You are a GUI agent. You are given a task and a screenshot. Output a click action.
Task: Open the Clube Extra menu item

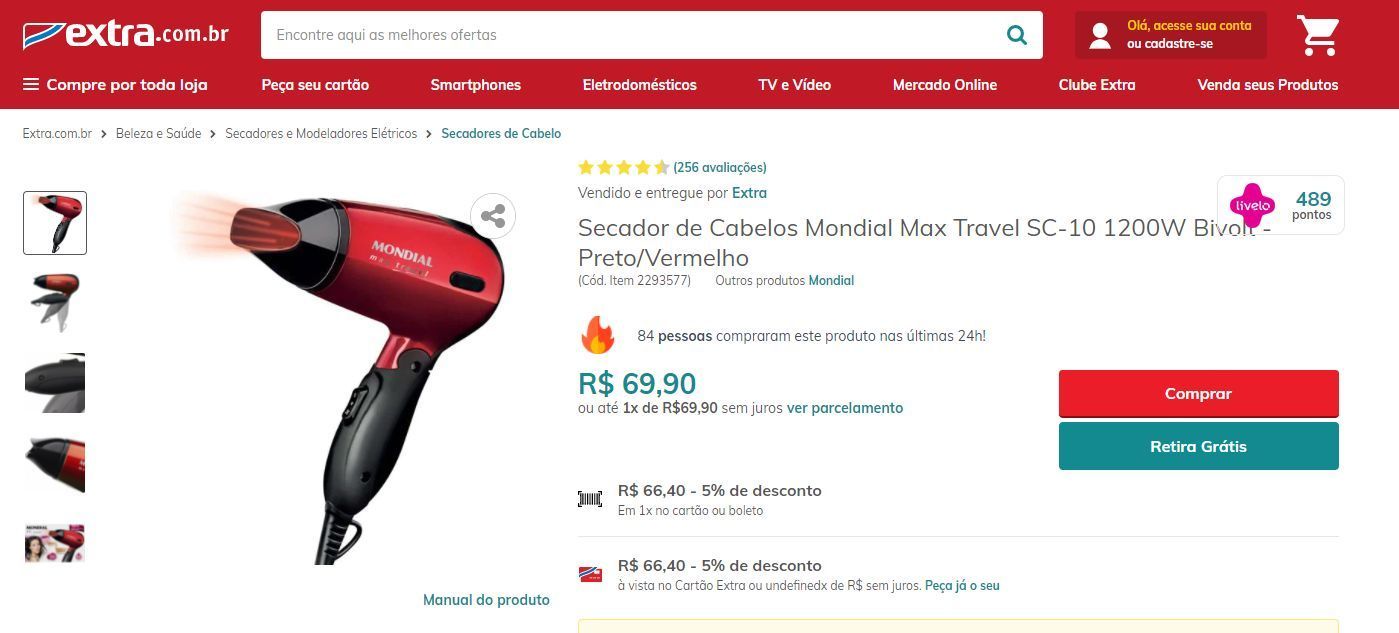1097,85
